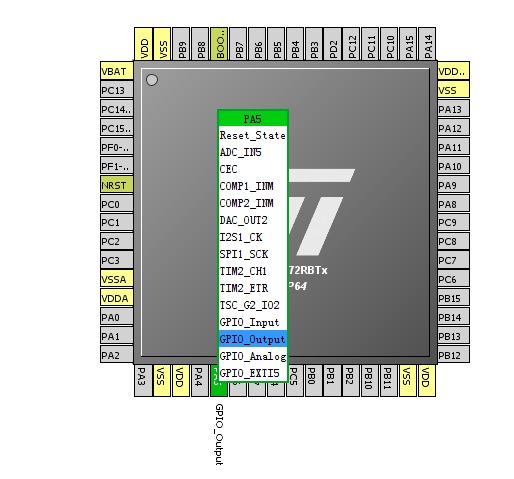Click the VDDA pin
This screenshot has height=479, width=514.
(x=117, y=298)
